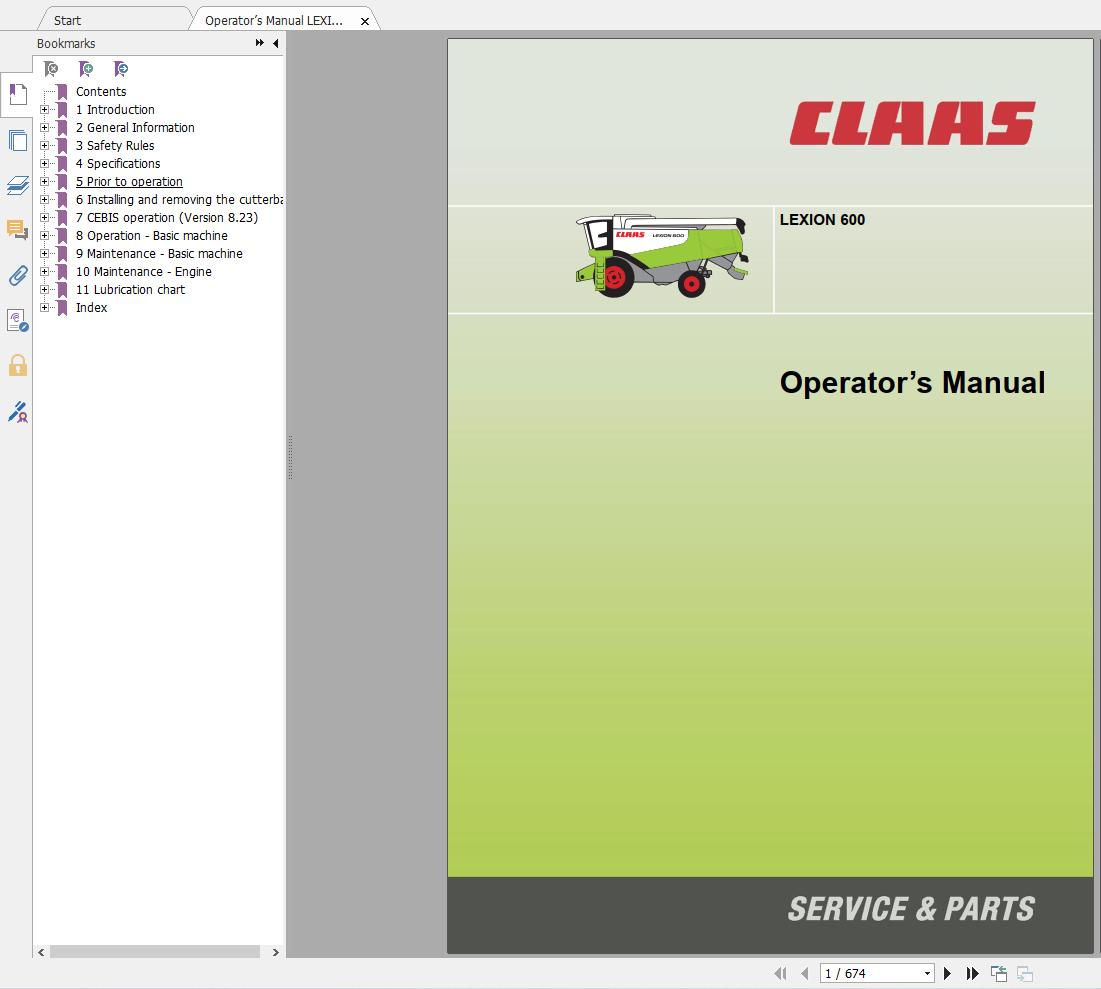Go to the next page
The image size is (1101, 989).
(947, 972)
